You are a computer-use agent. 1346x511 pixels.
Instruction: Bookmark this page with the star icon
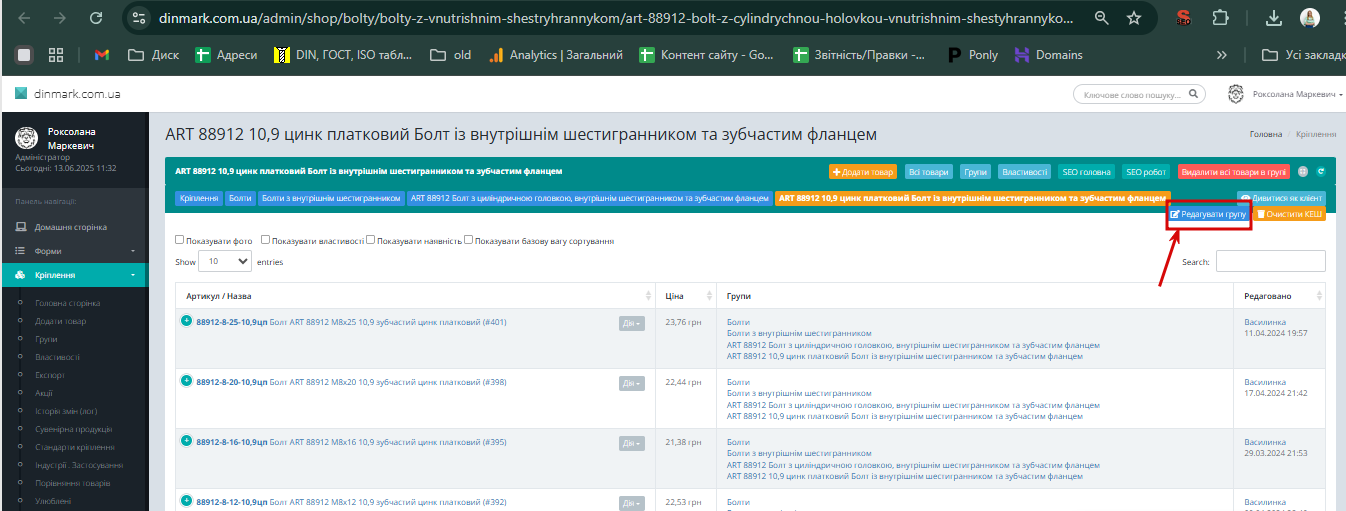[x=1133, y=18]
